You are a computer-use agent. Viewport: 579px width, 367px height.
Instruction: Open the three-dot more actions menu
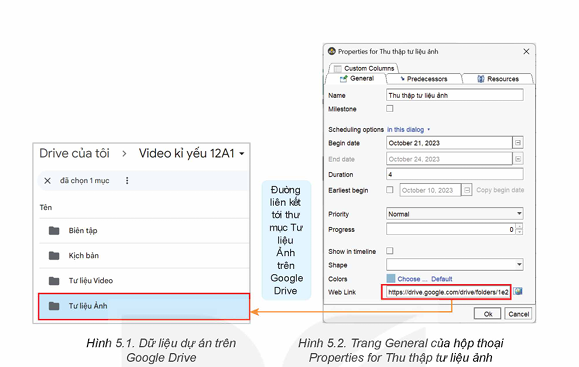[127, 181]
